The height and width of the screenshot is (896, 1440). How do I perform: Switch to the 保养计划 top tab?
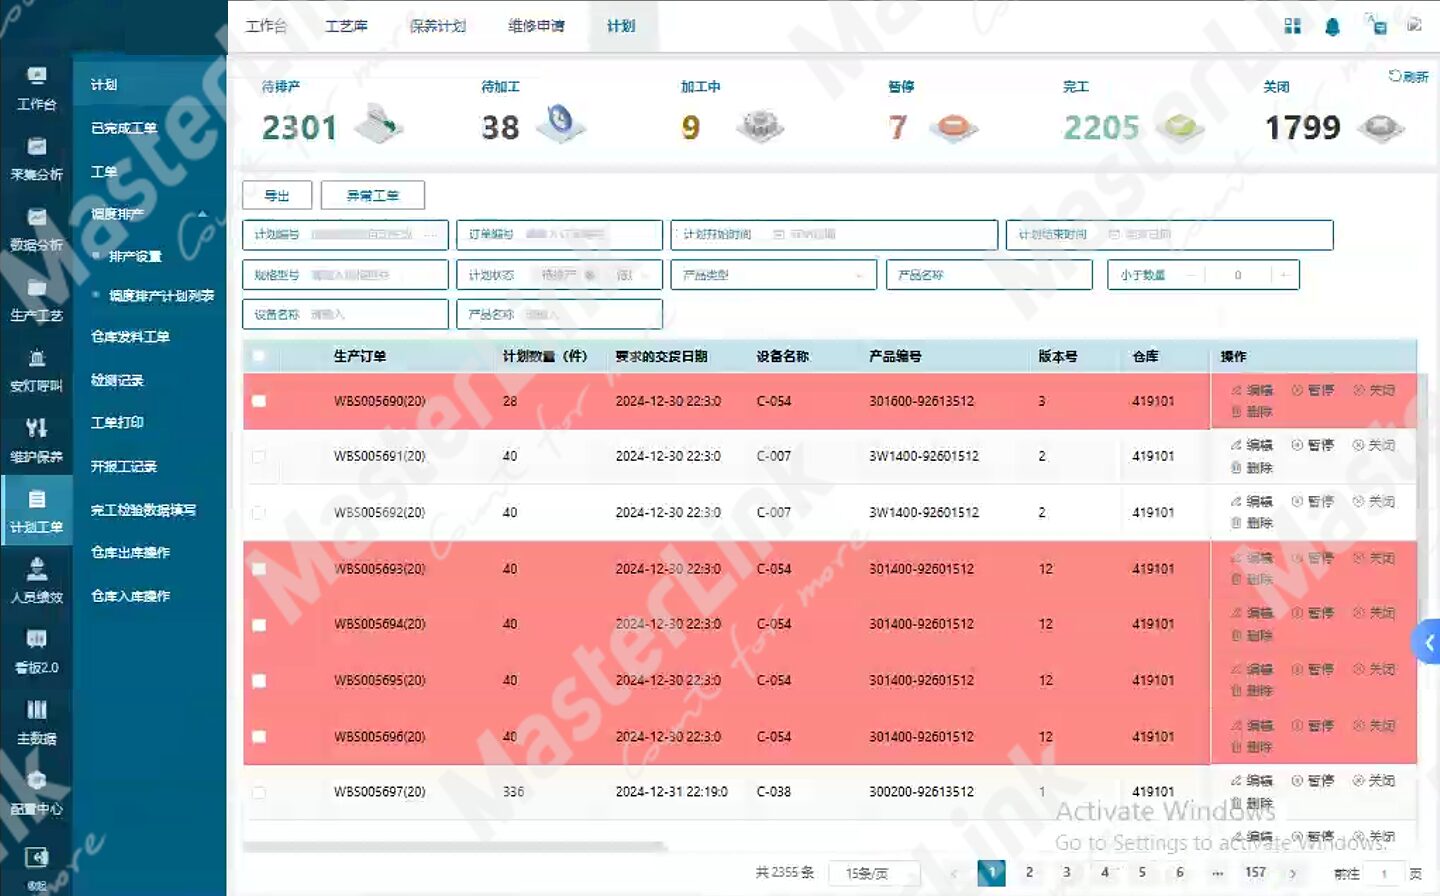point(438,26)
